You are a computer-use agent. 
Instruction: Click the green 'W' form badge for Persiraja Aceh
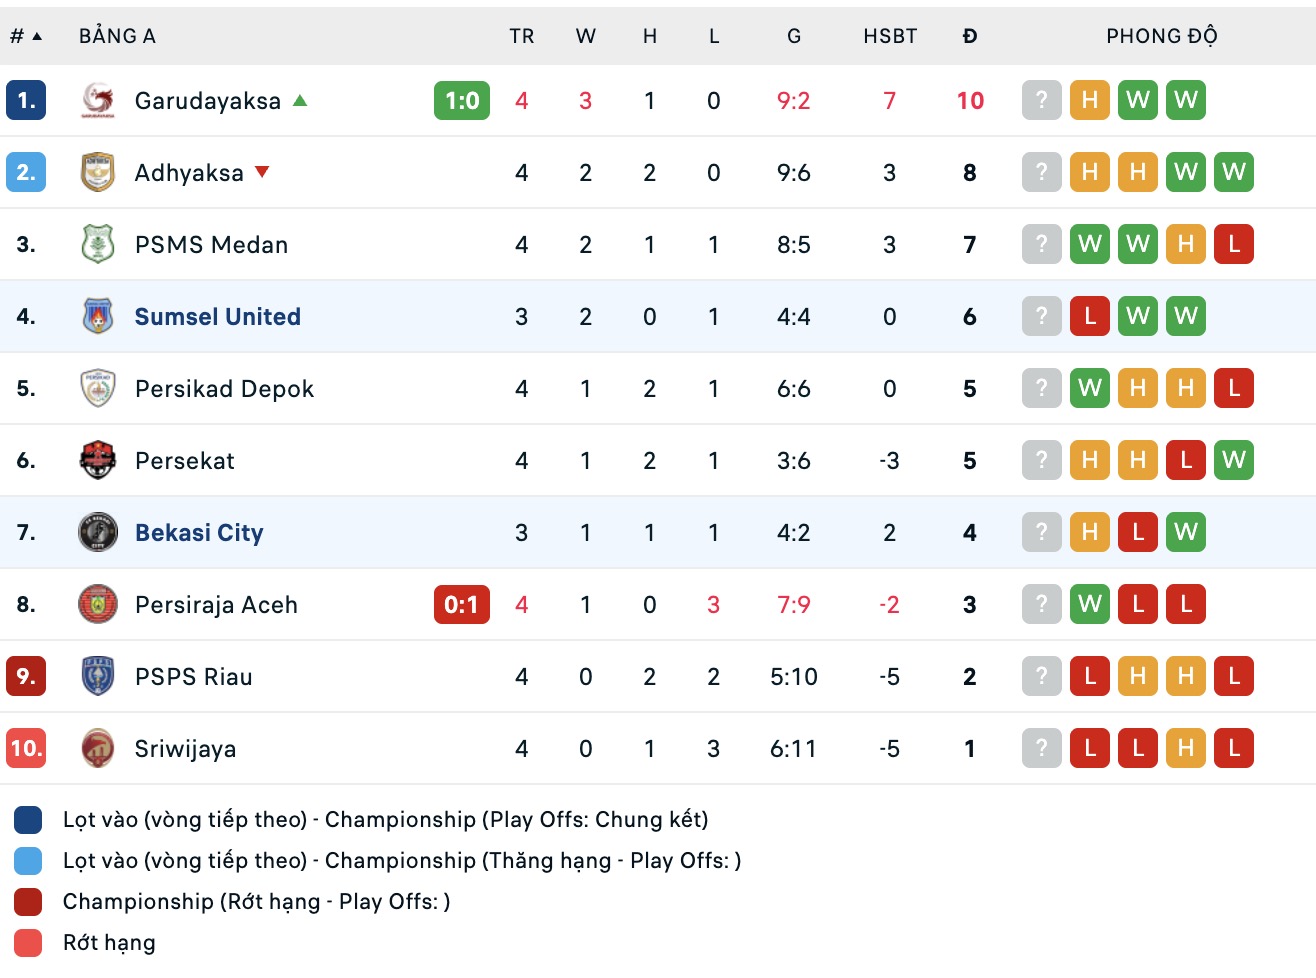[1090, 604]
